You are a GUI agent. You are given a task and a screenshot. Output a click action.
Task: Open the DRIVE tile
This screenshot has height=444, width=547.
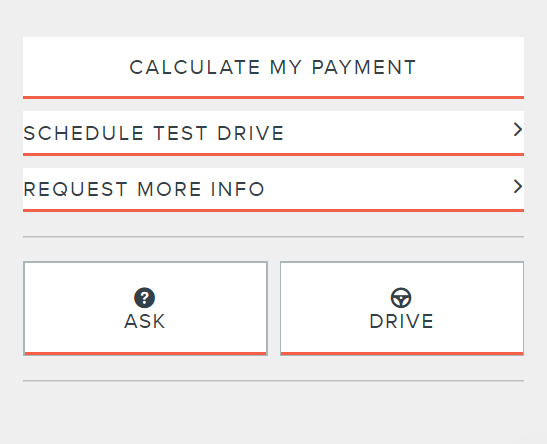[x=402, y=308]
